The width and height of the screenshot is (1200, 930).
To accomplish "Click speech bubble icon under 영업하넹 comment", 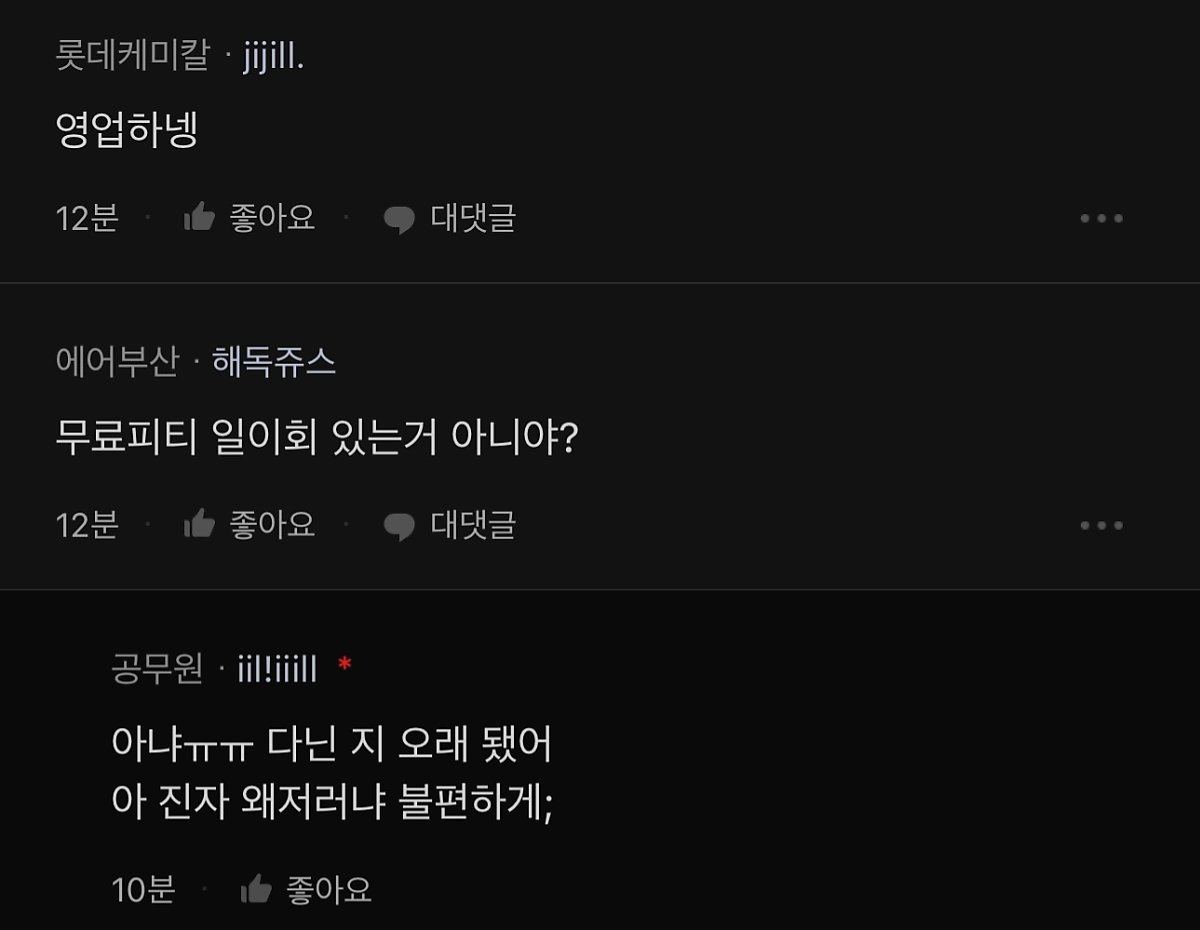I will click(399, 219).
